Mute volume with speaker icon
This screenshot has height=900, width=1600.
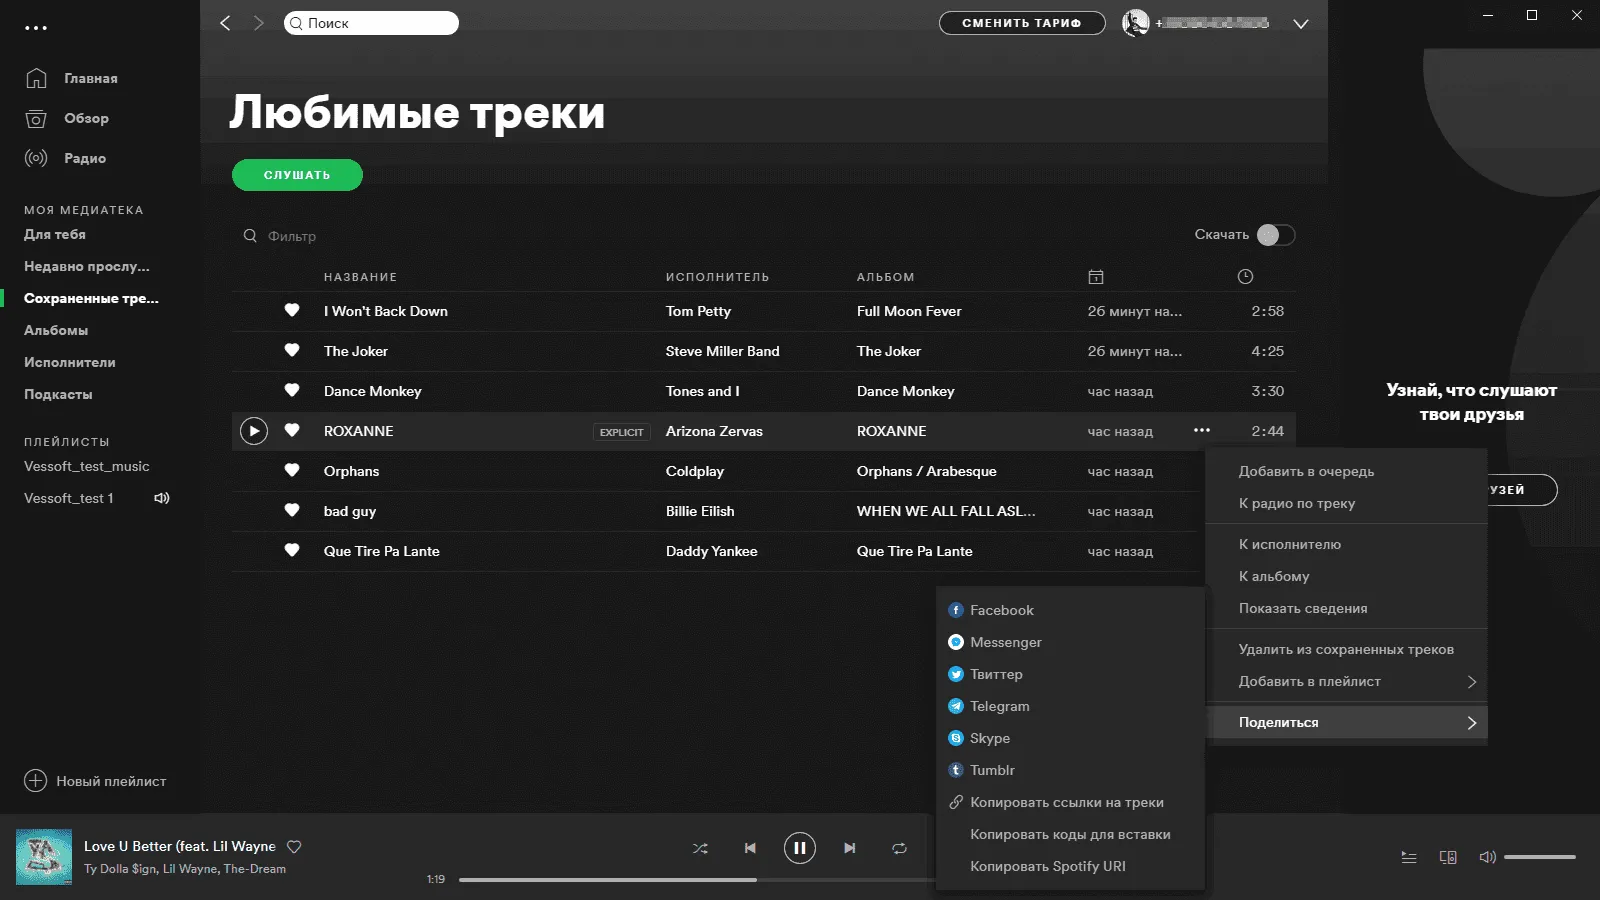click(1487, 857)
